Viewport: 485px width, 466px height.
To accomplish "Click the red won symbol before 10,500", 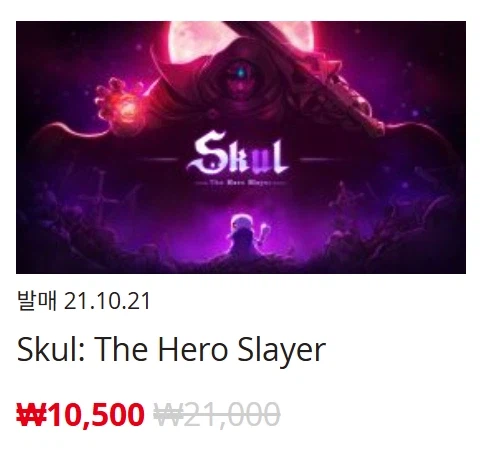I will [x=31, y=414].
